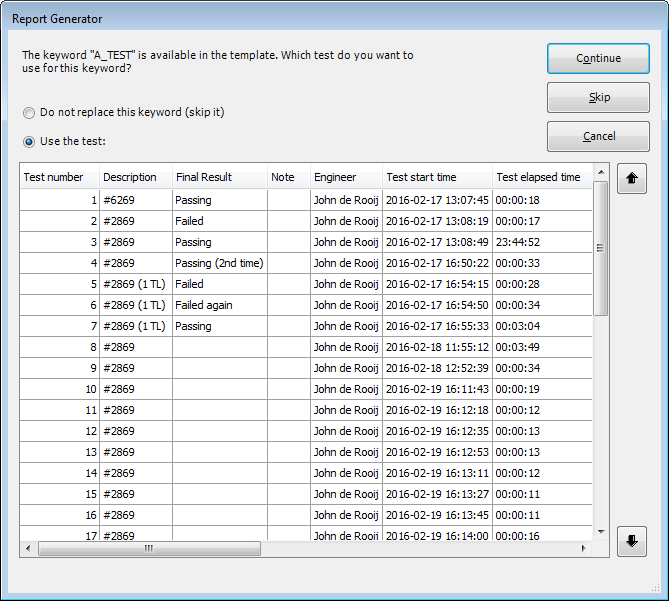Click the Test start time column header
669x601 pixels.
tap(437, 177)
